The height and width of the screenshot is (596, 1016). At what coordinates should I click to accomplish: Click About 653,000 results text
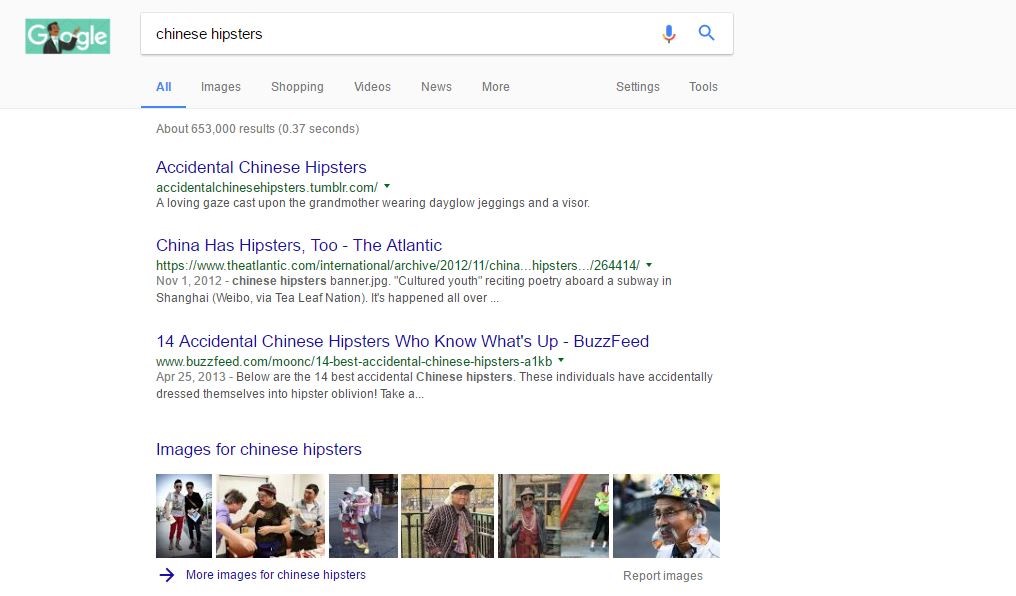tap(257, 129)
